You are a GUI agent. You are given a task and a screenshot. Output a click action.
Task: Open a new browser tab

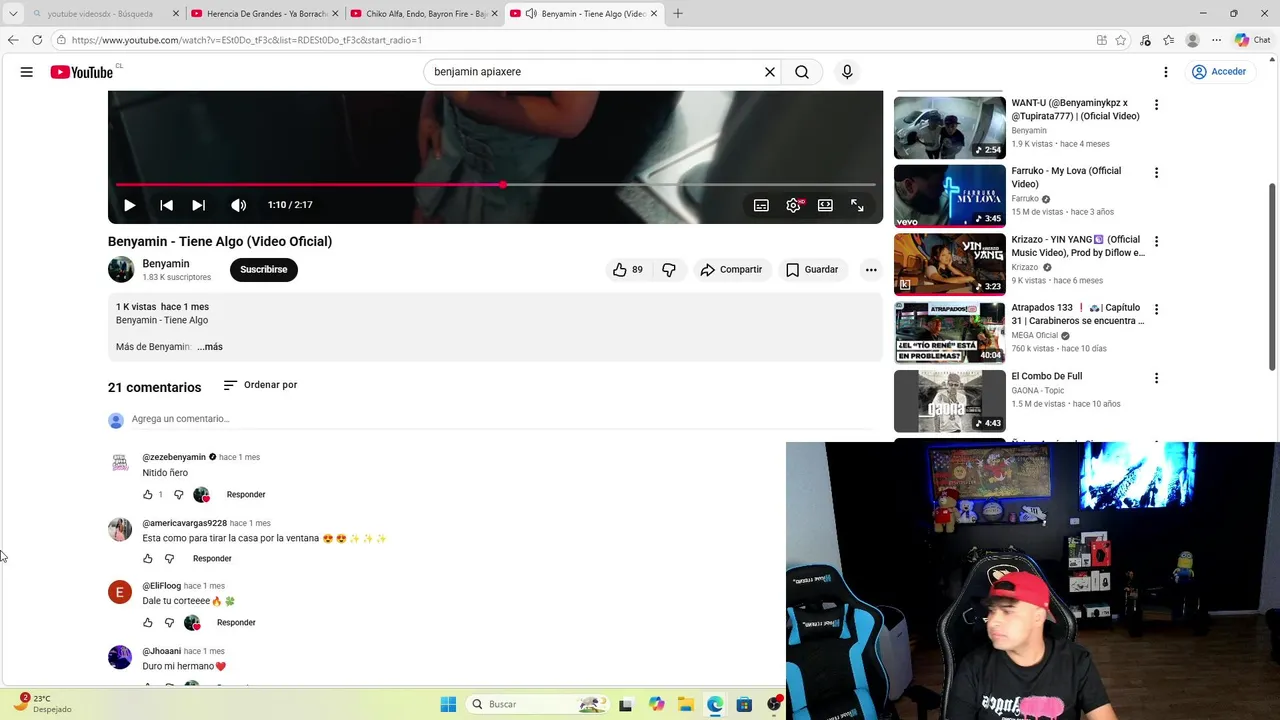pos(678,14)
